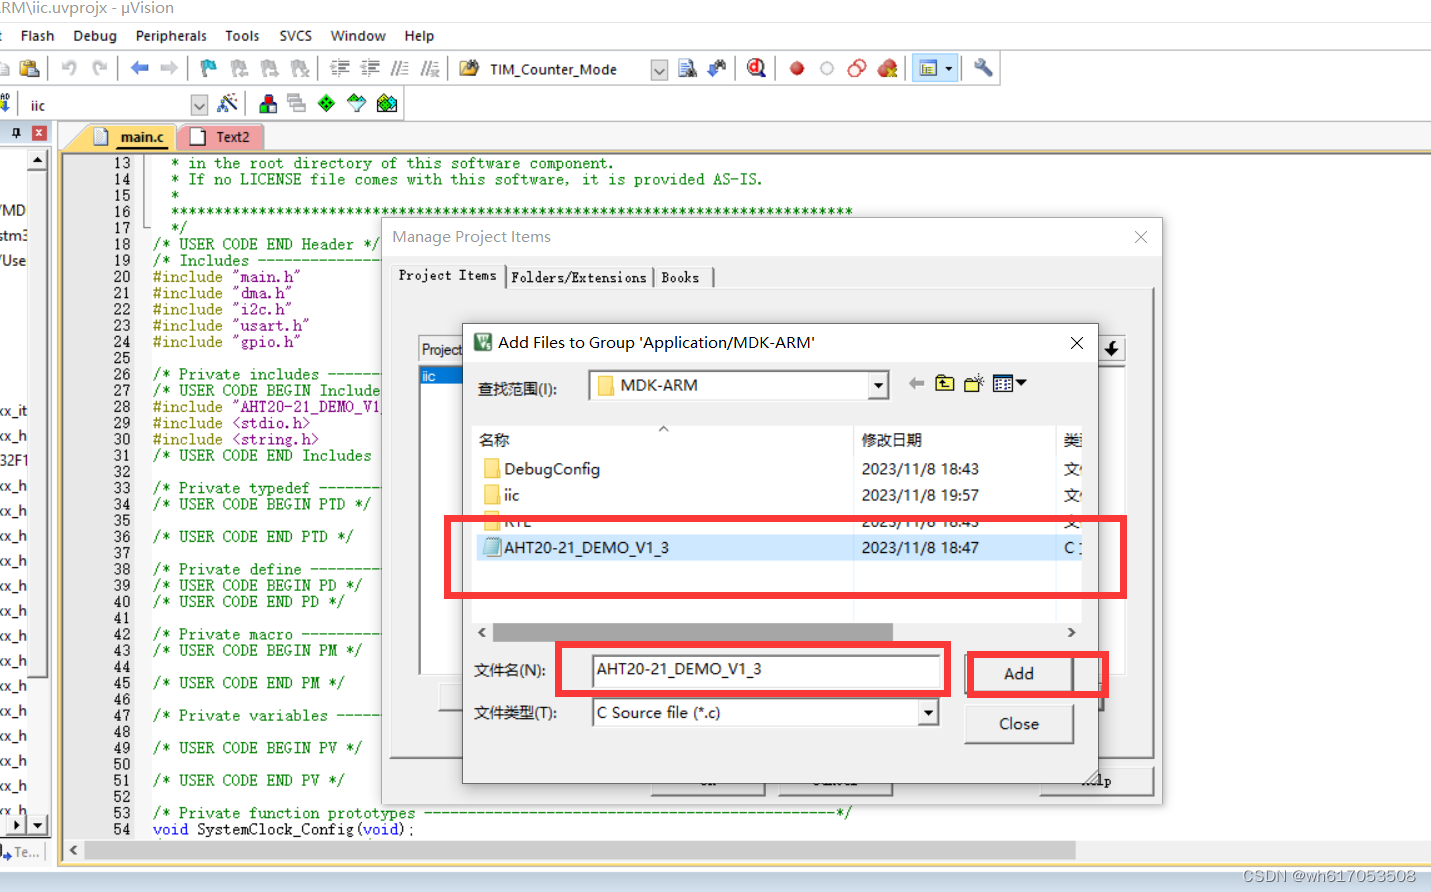Image resolution: width=1431 pixels, height=892 pixels.
Task: Click the Select Software Packs icon
Action: [357, 103]
